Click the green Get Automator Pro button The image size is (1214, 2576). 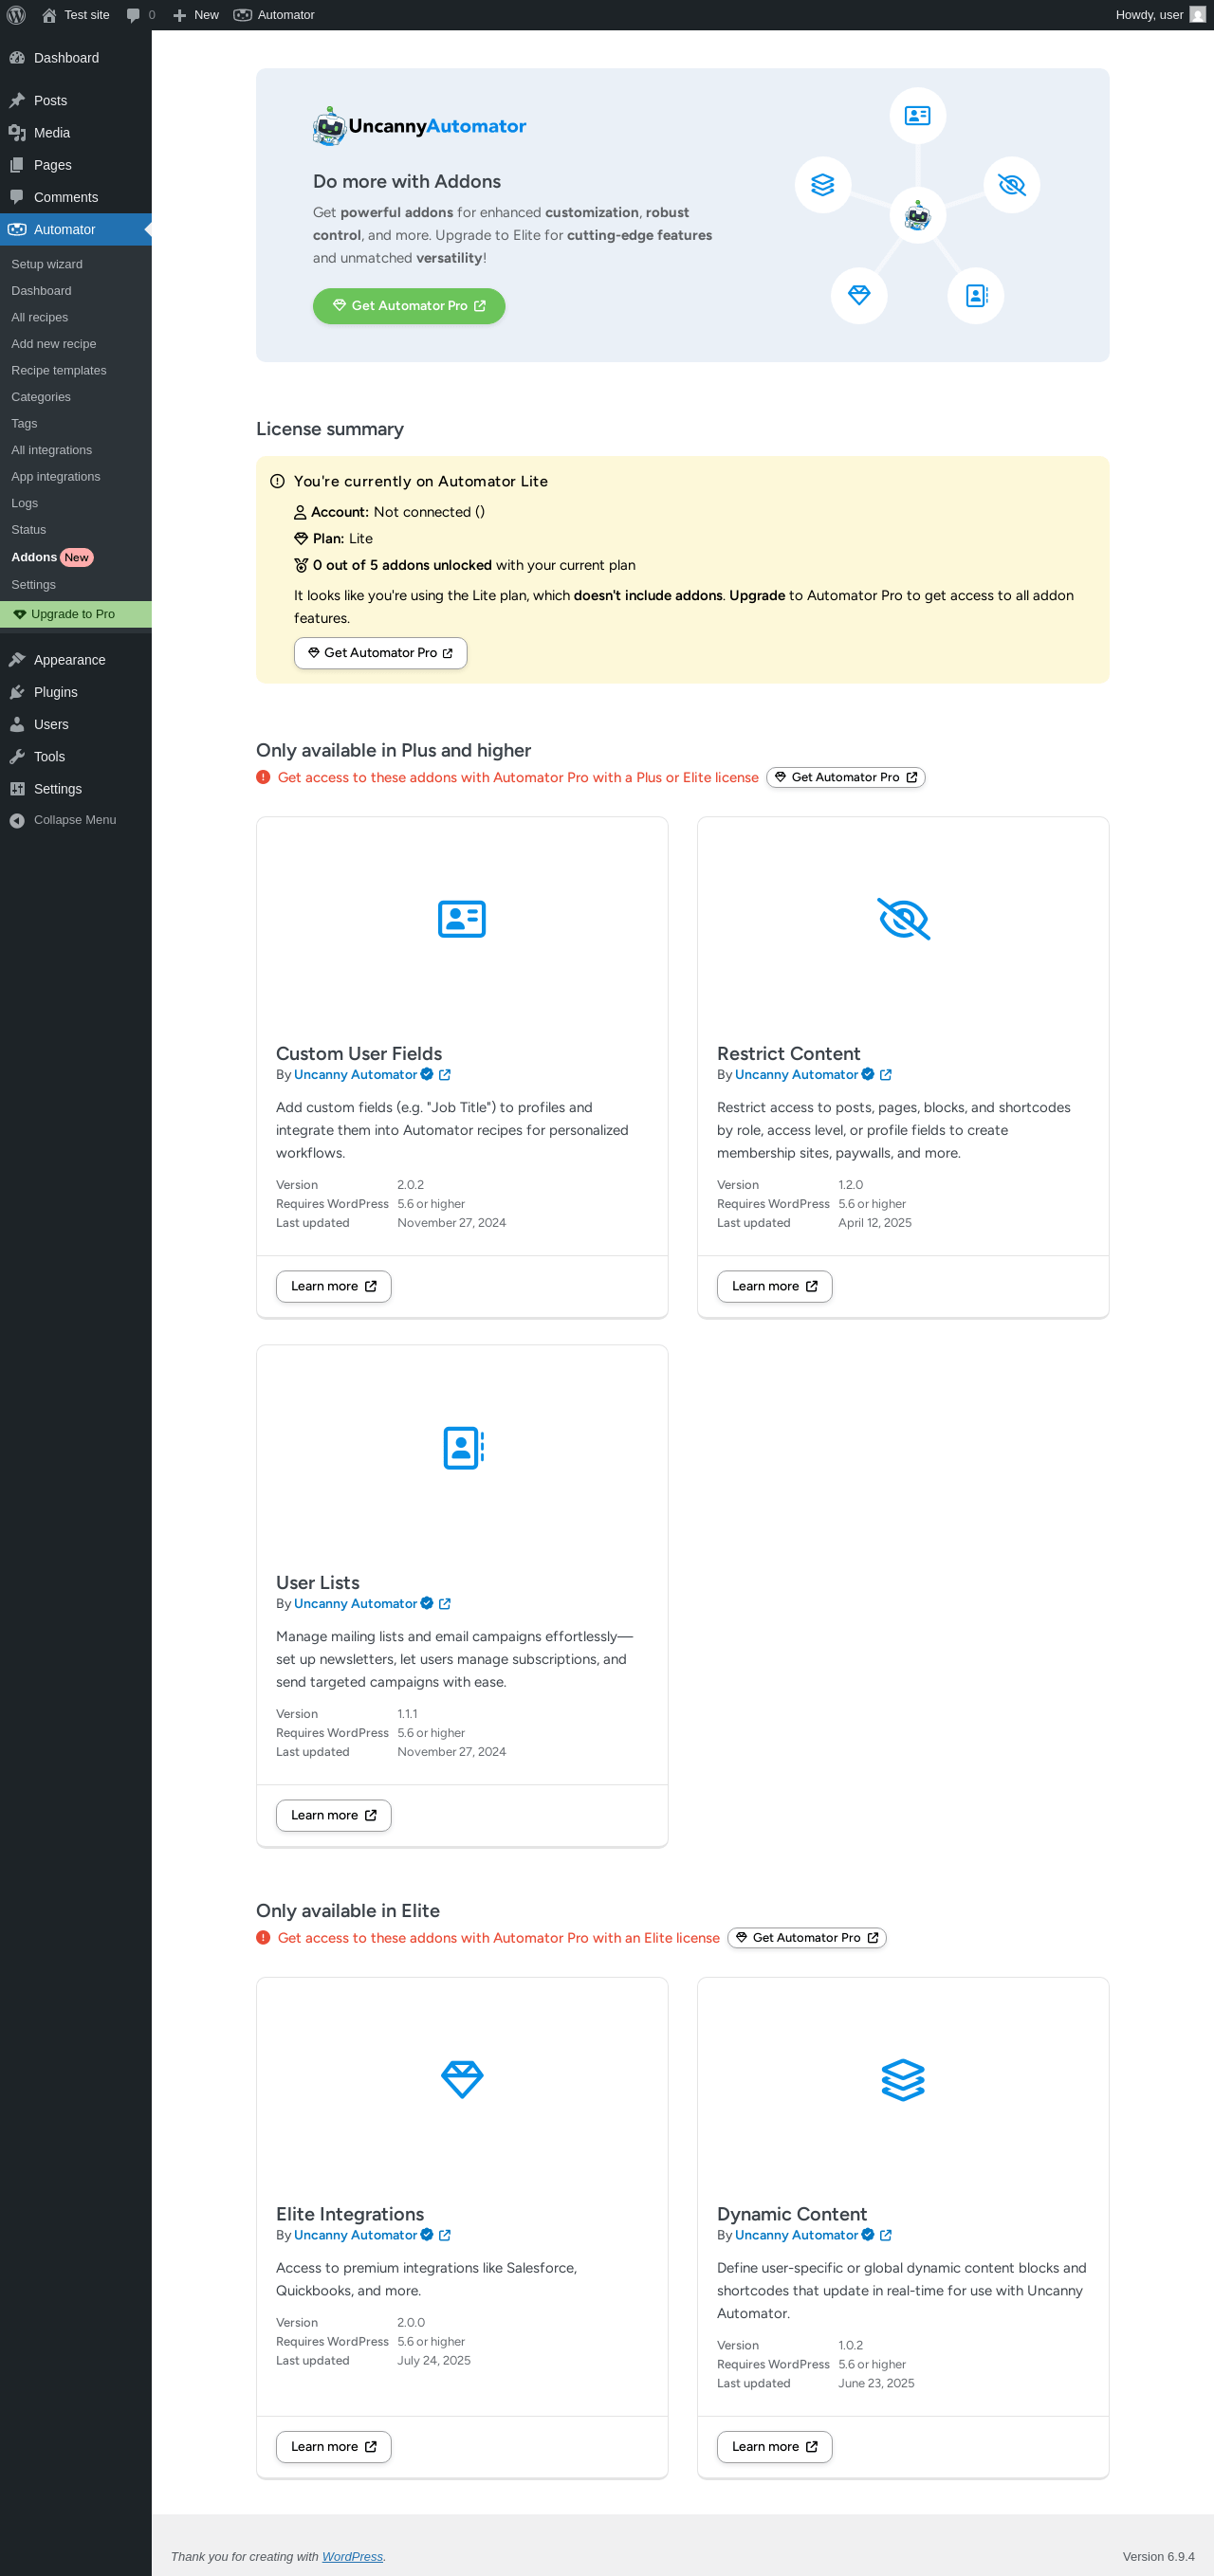[408, 306]
